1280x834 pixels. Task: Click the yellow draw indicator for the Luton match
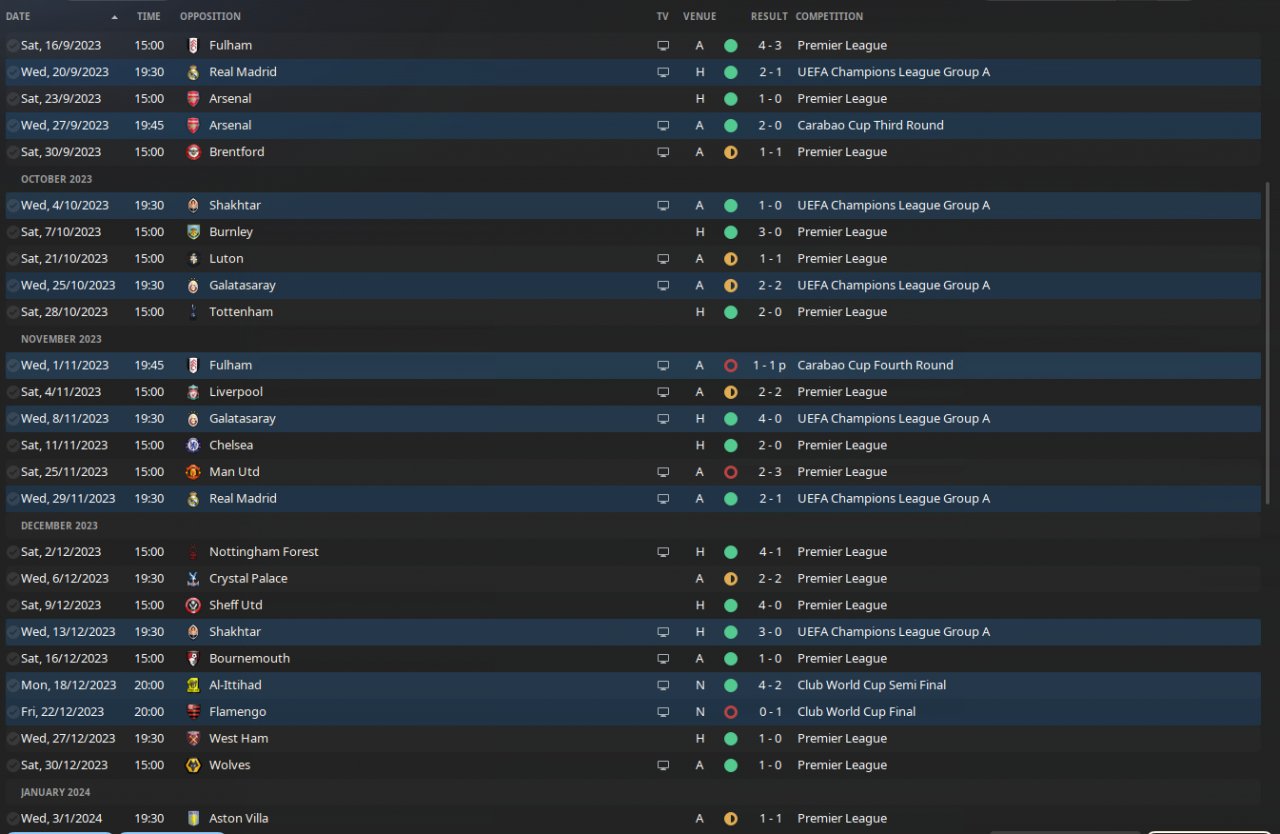(x=730, y=259)
